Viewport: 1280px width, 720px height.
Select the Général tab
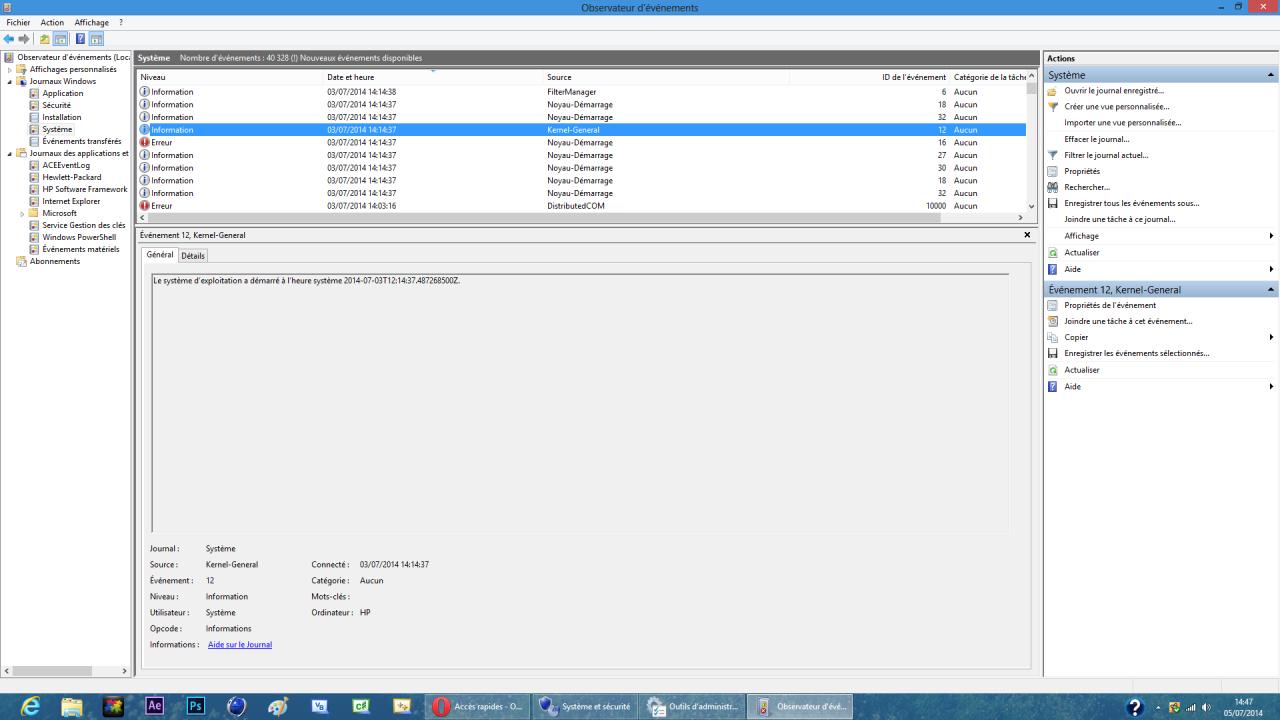(x=160, y=255)
